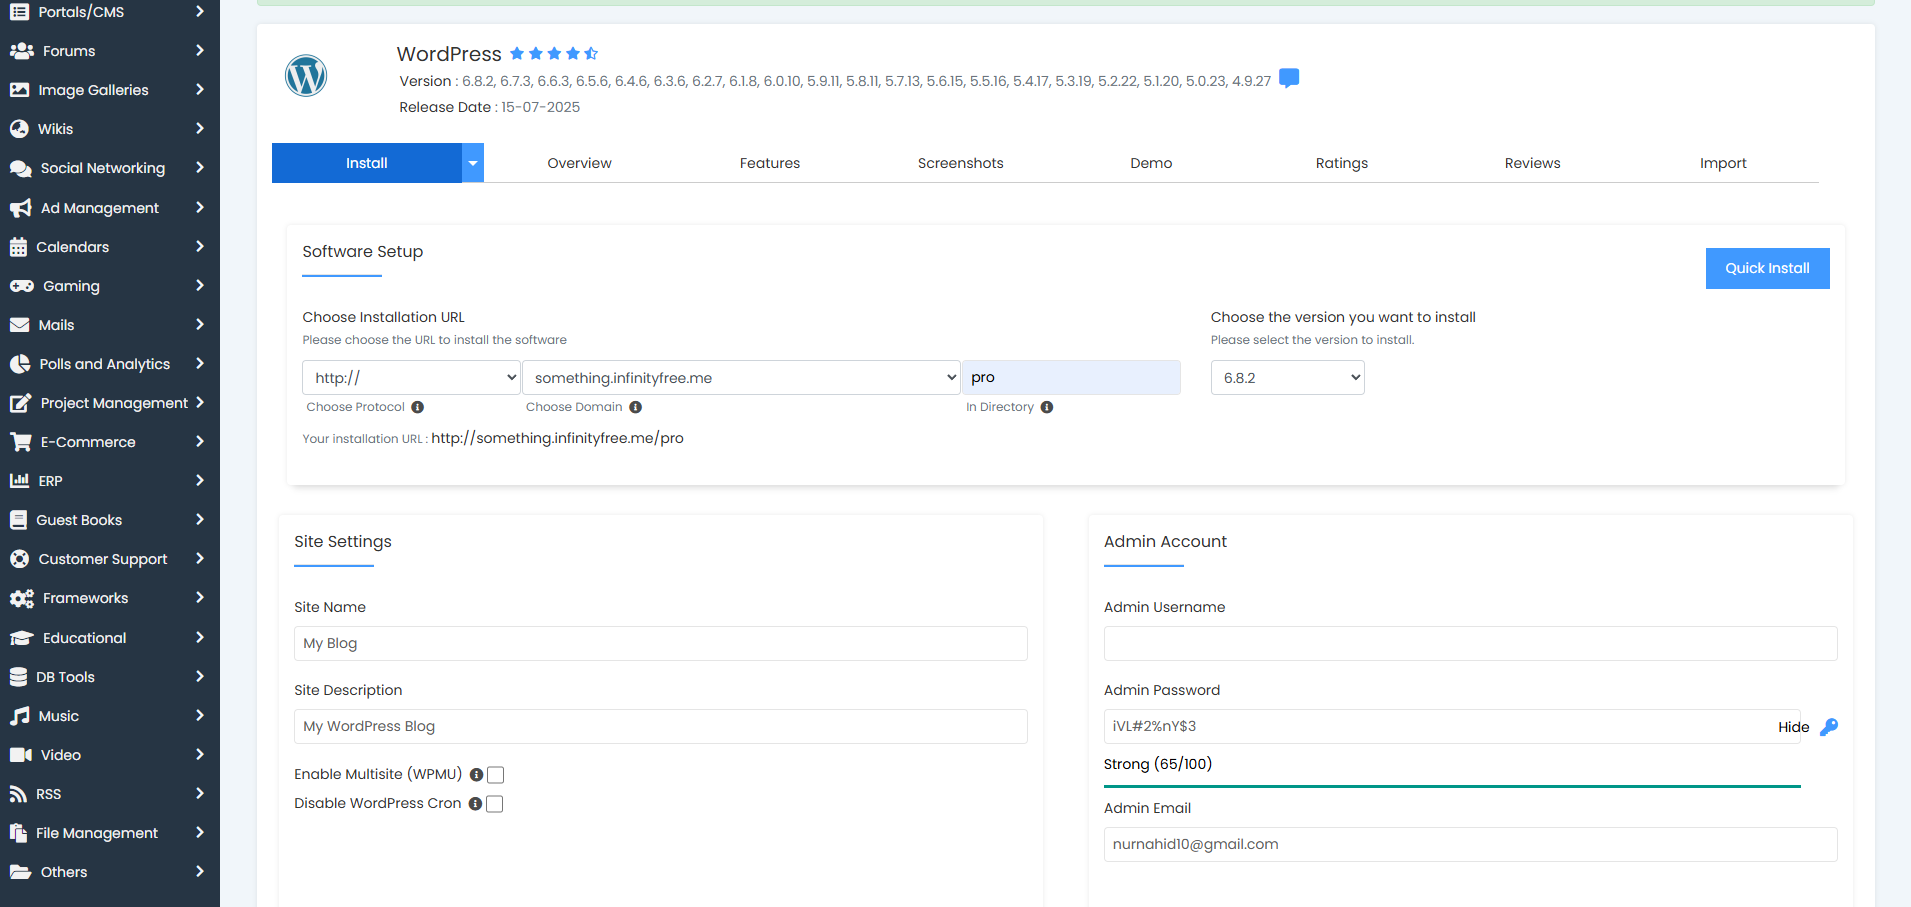Click info icon beside In Directory
Viewport: 1911px width, 907px height.
[x=1047, y=407]
